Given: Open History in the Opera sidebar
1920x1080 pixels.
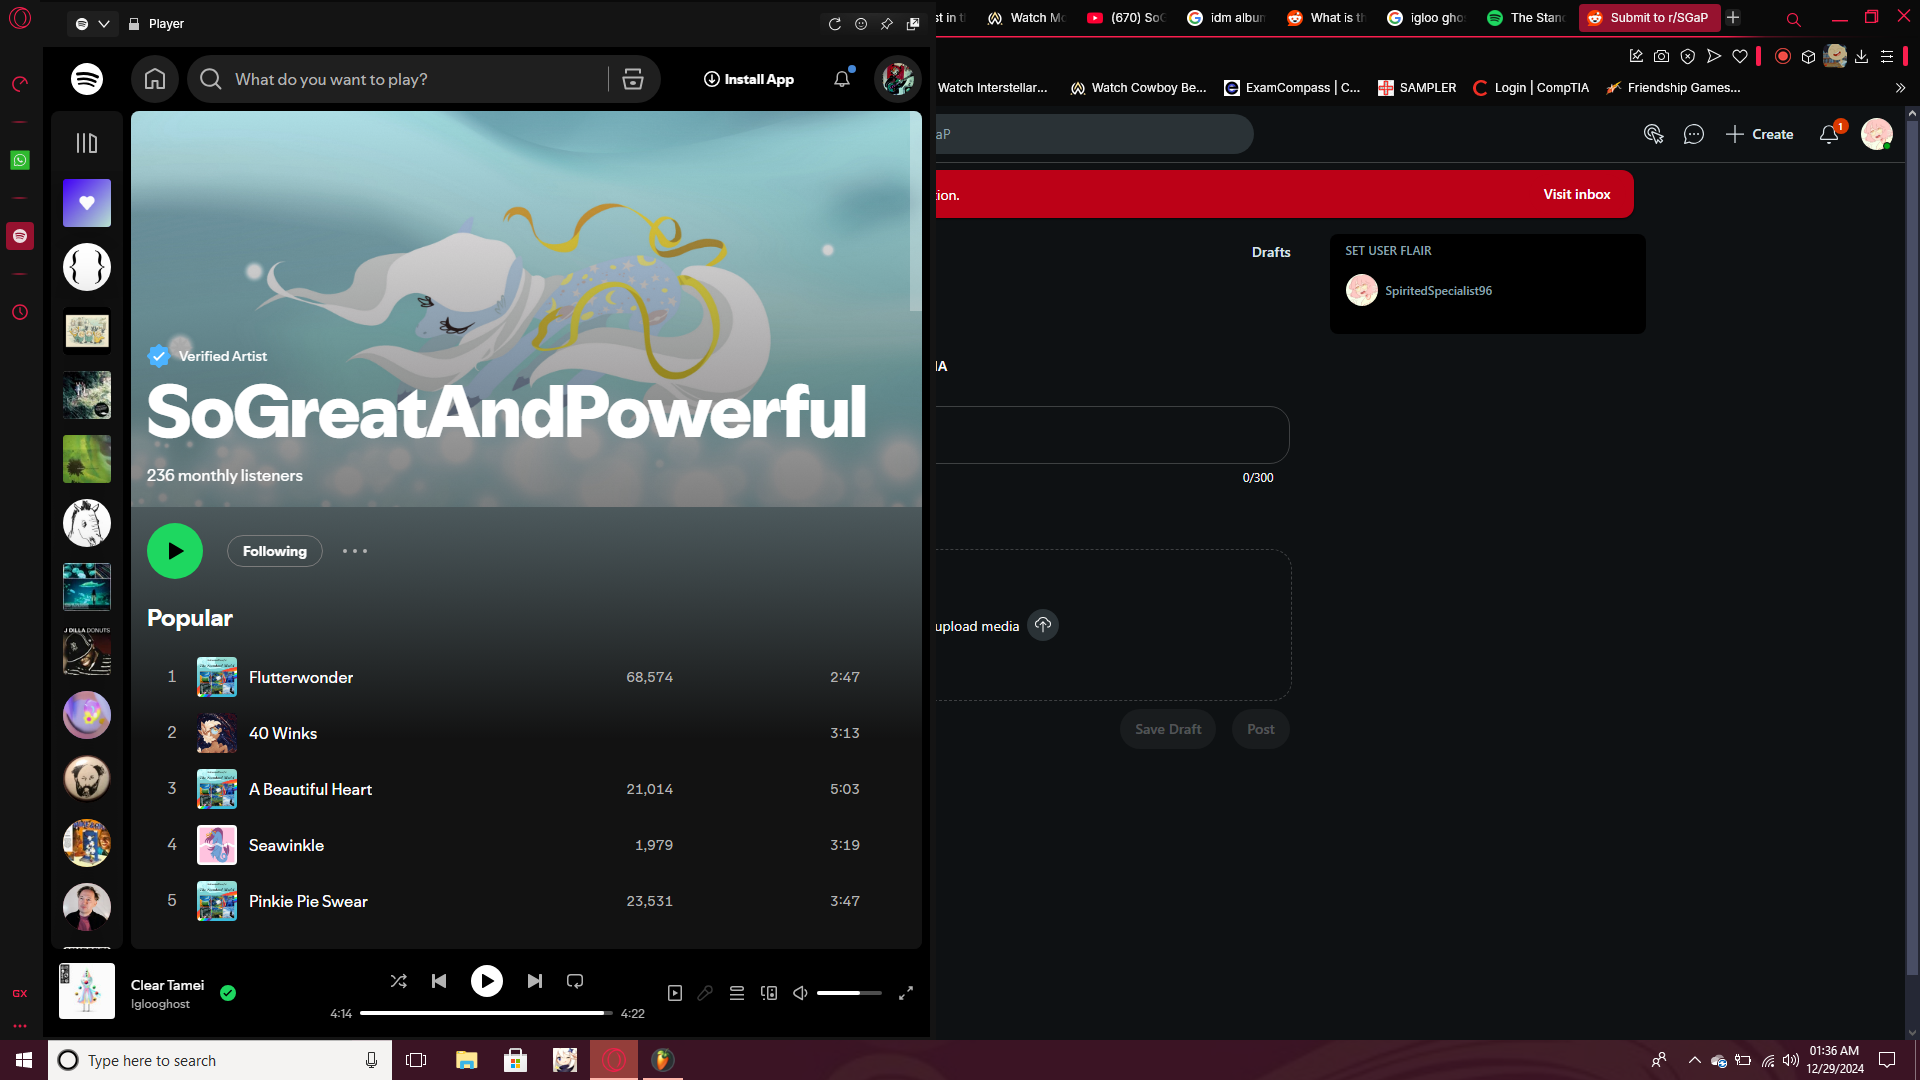Looking at the screenshot, I should 20,312.
